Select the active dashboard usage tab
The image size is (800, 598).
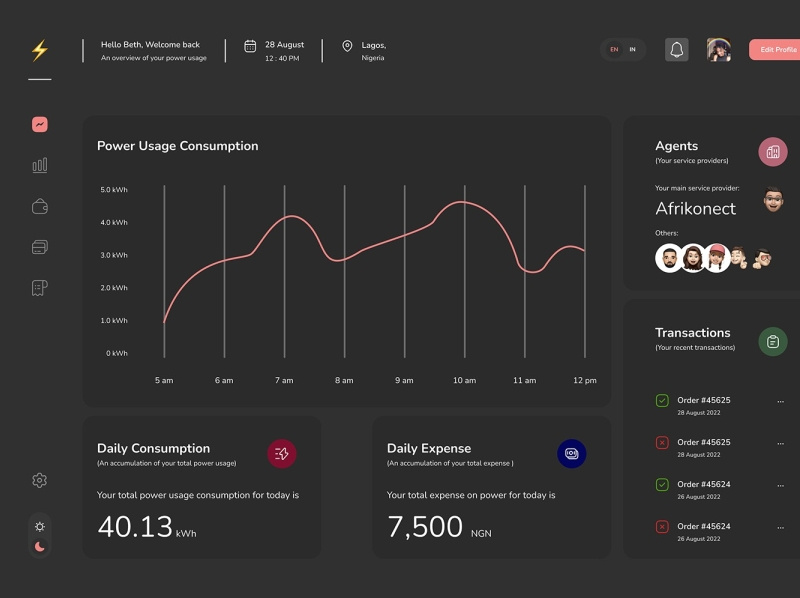40,125
